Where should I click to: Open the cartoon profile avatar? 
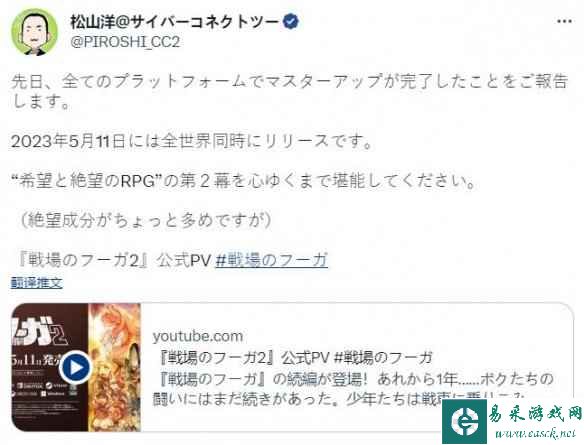click(x=34, y=32)
